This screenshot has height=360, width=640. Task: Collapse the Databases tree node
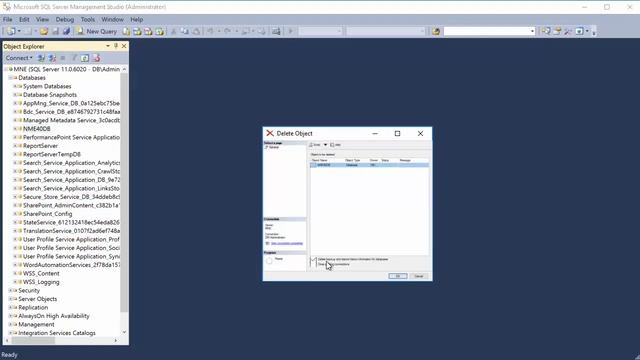pyautogui.click(x=10, y=78)
